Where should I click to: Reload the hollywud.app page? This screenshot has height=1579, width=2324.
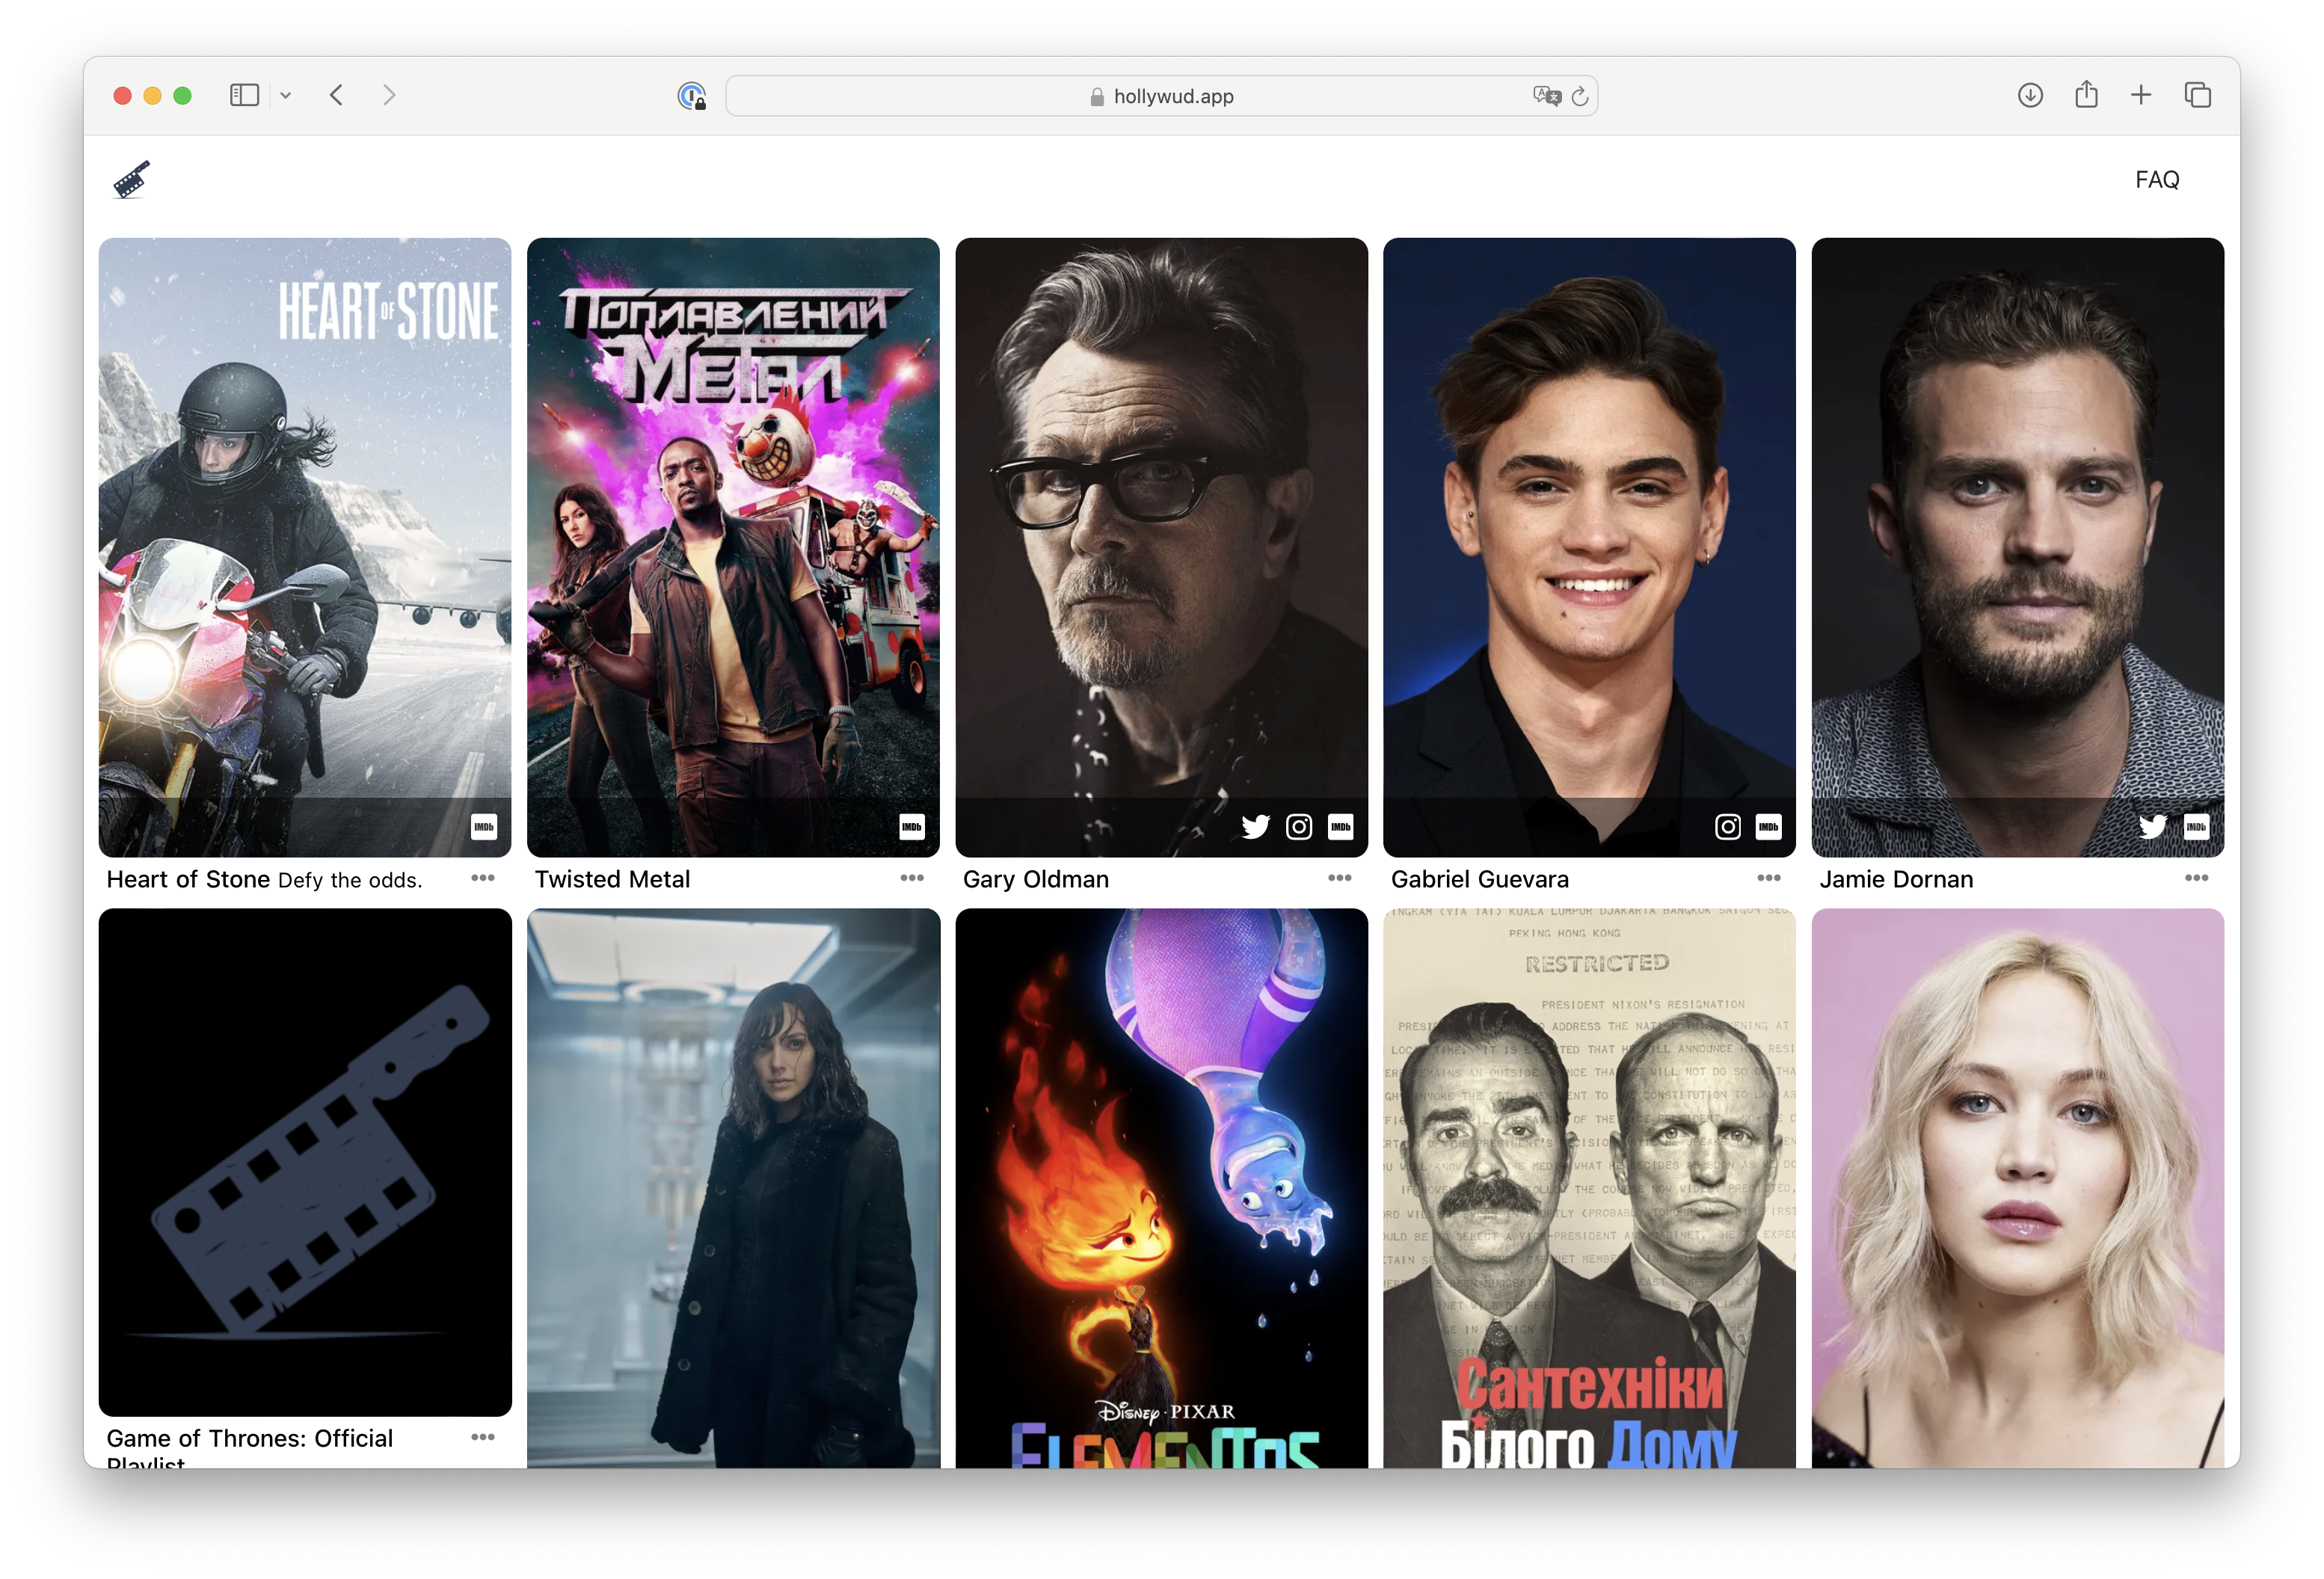click(1579, 96)
